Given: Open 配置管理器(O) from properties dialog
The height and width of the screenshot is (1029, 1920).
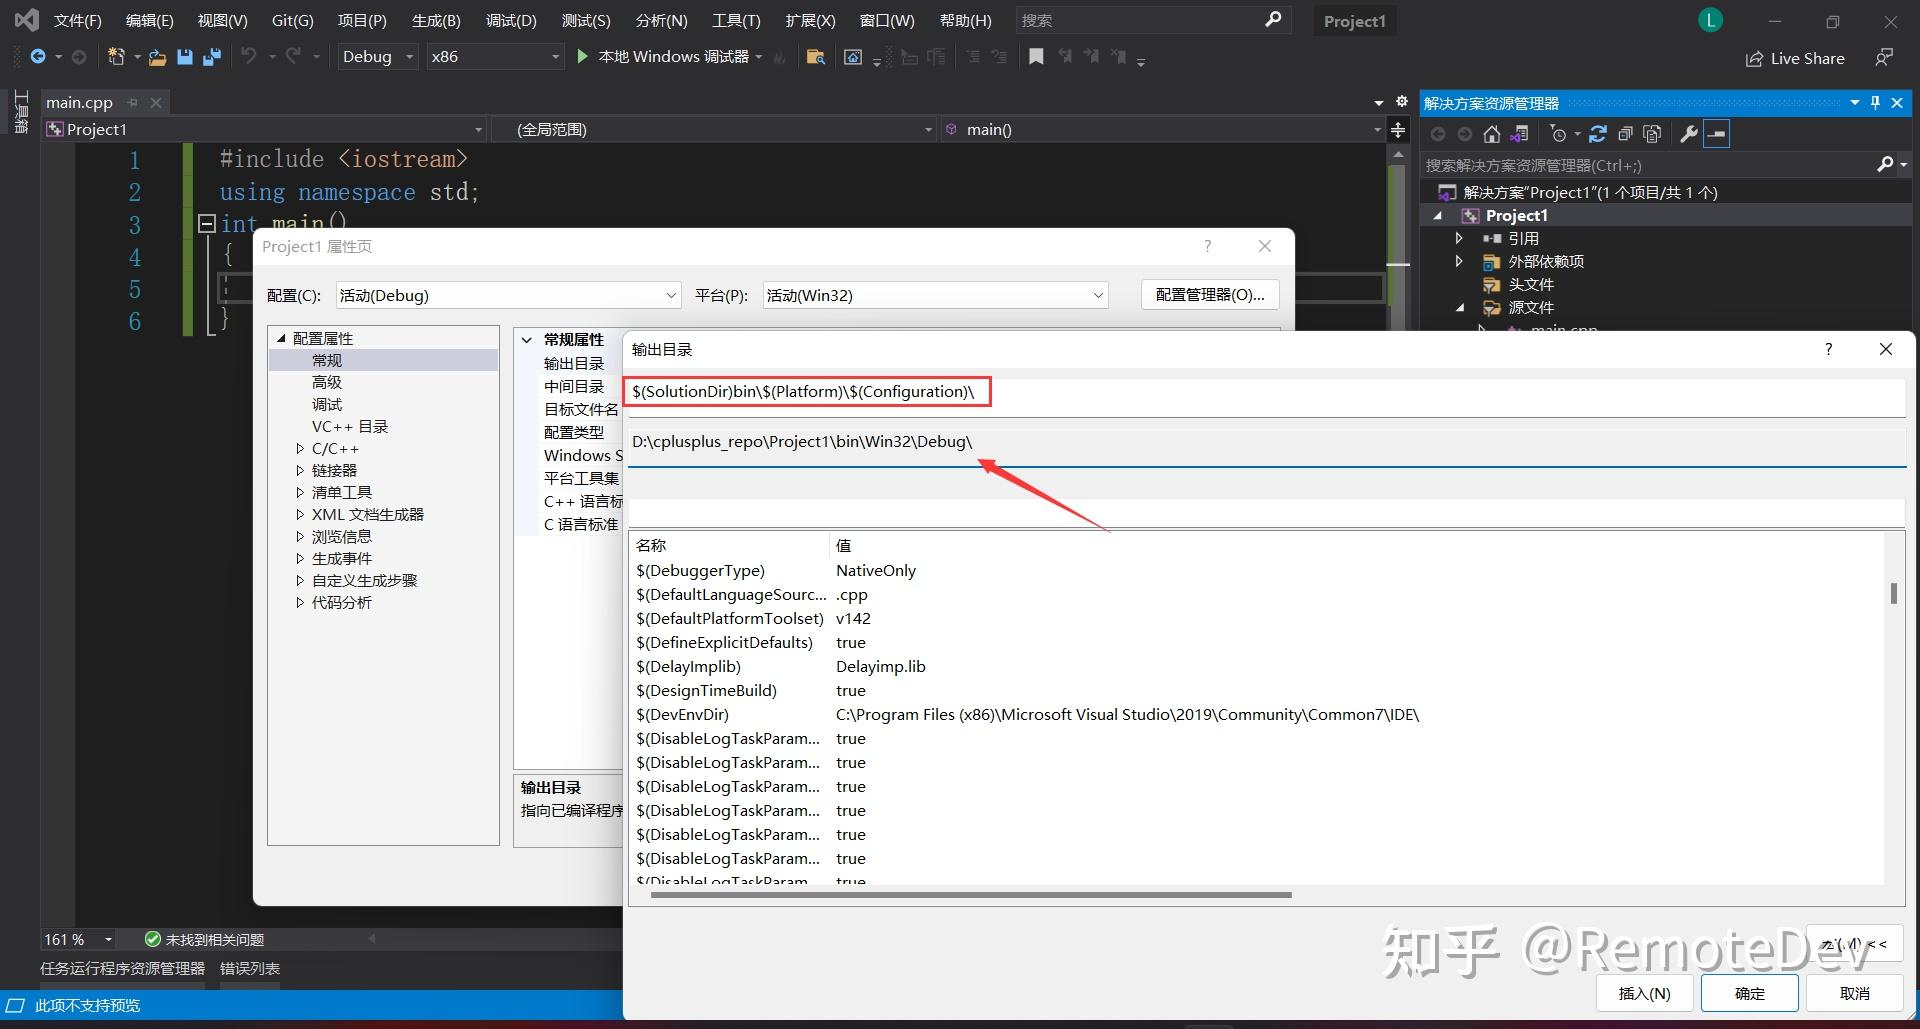Looking at the screenshot, I should pos(1209,294).
